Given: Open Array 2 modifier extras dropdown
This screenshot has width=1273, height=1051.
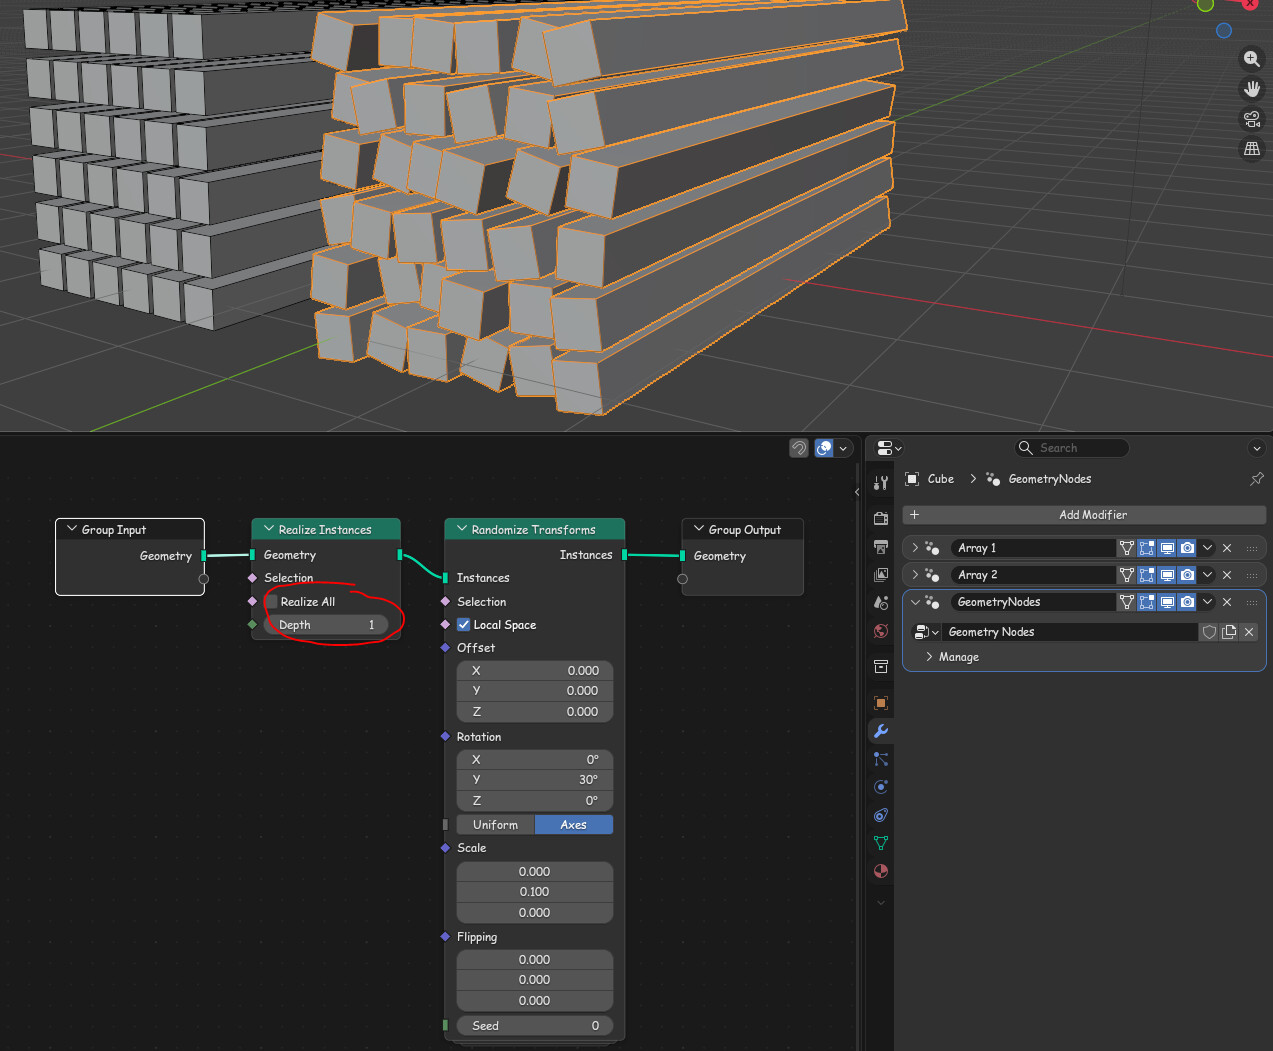Looking at the screenshot, I should [x=1207, y=575].
